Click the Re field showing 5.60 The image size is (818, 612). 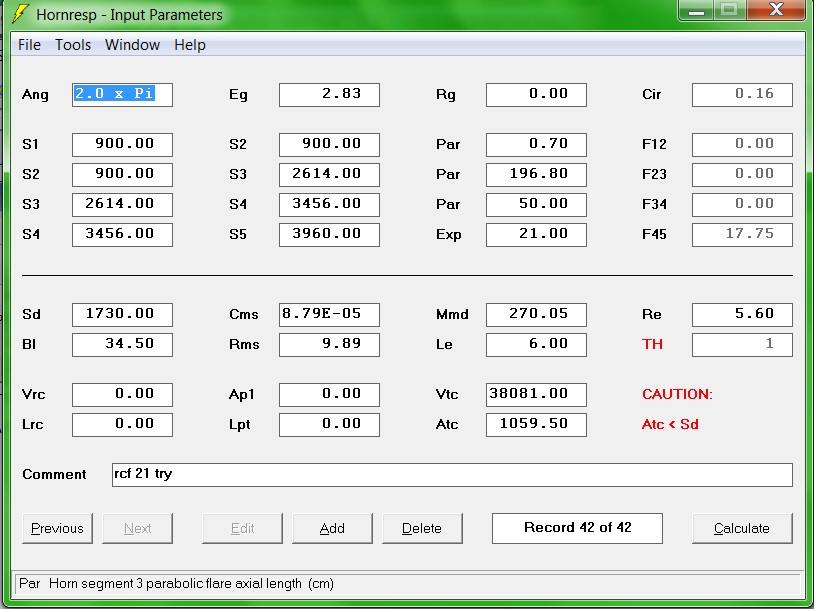tap(742, 315)
